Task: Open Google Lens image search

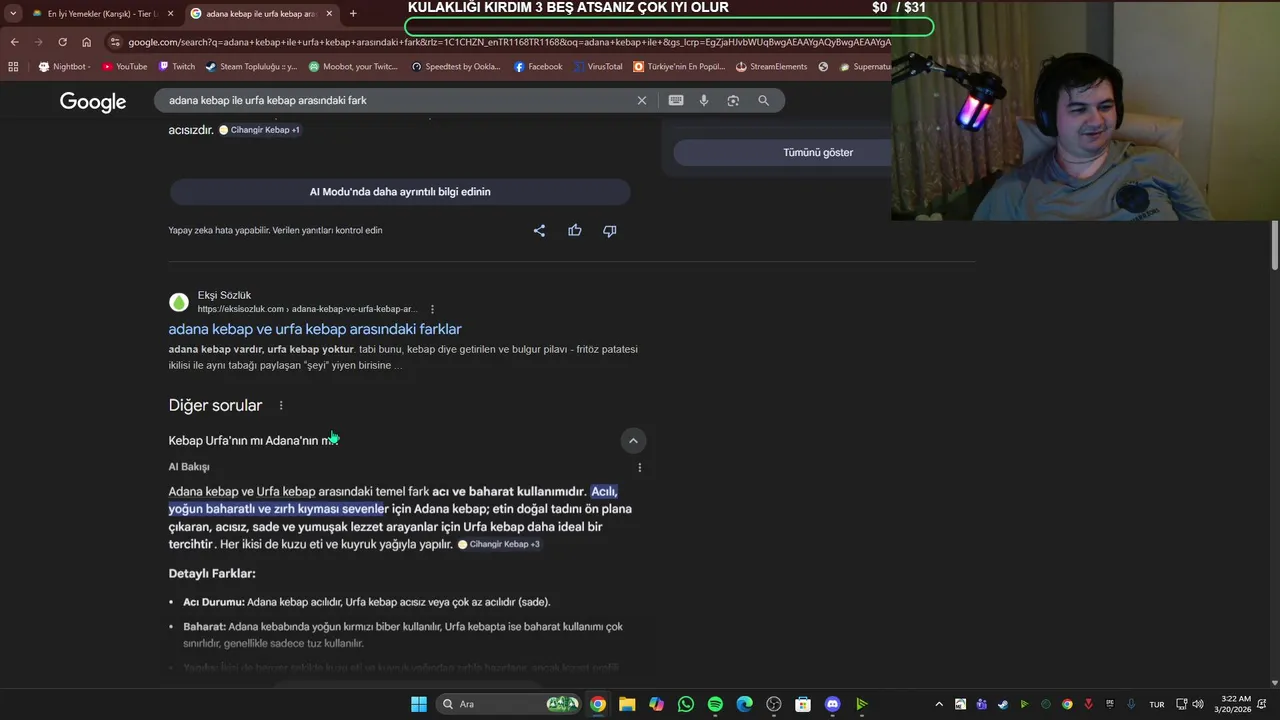Action: tap(733, 100)
